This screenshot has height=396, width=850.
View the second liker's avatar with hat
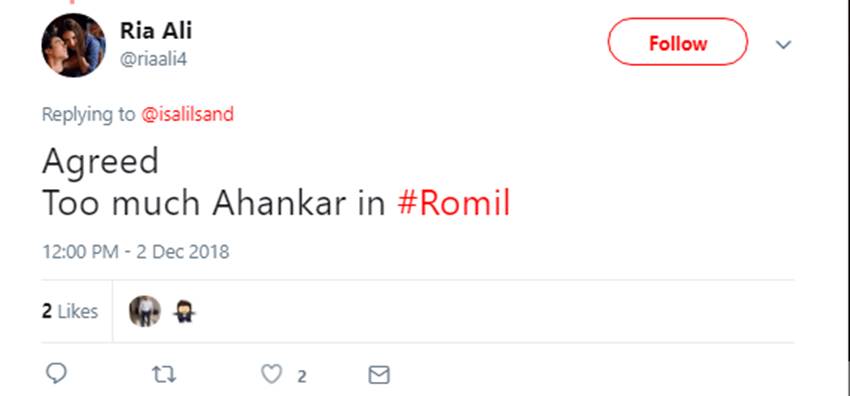(184, 311)
